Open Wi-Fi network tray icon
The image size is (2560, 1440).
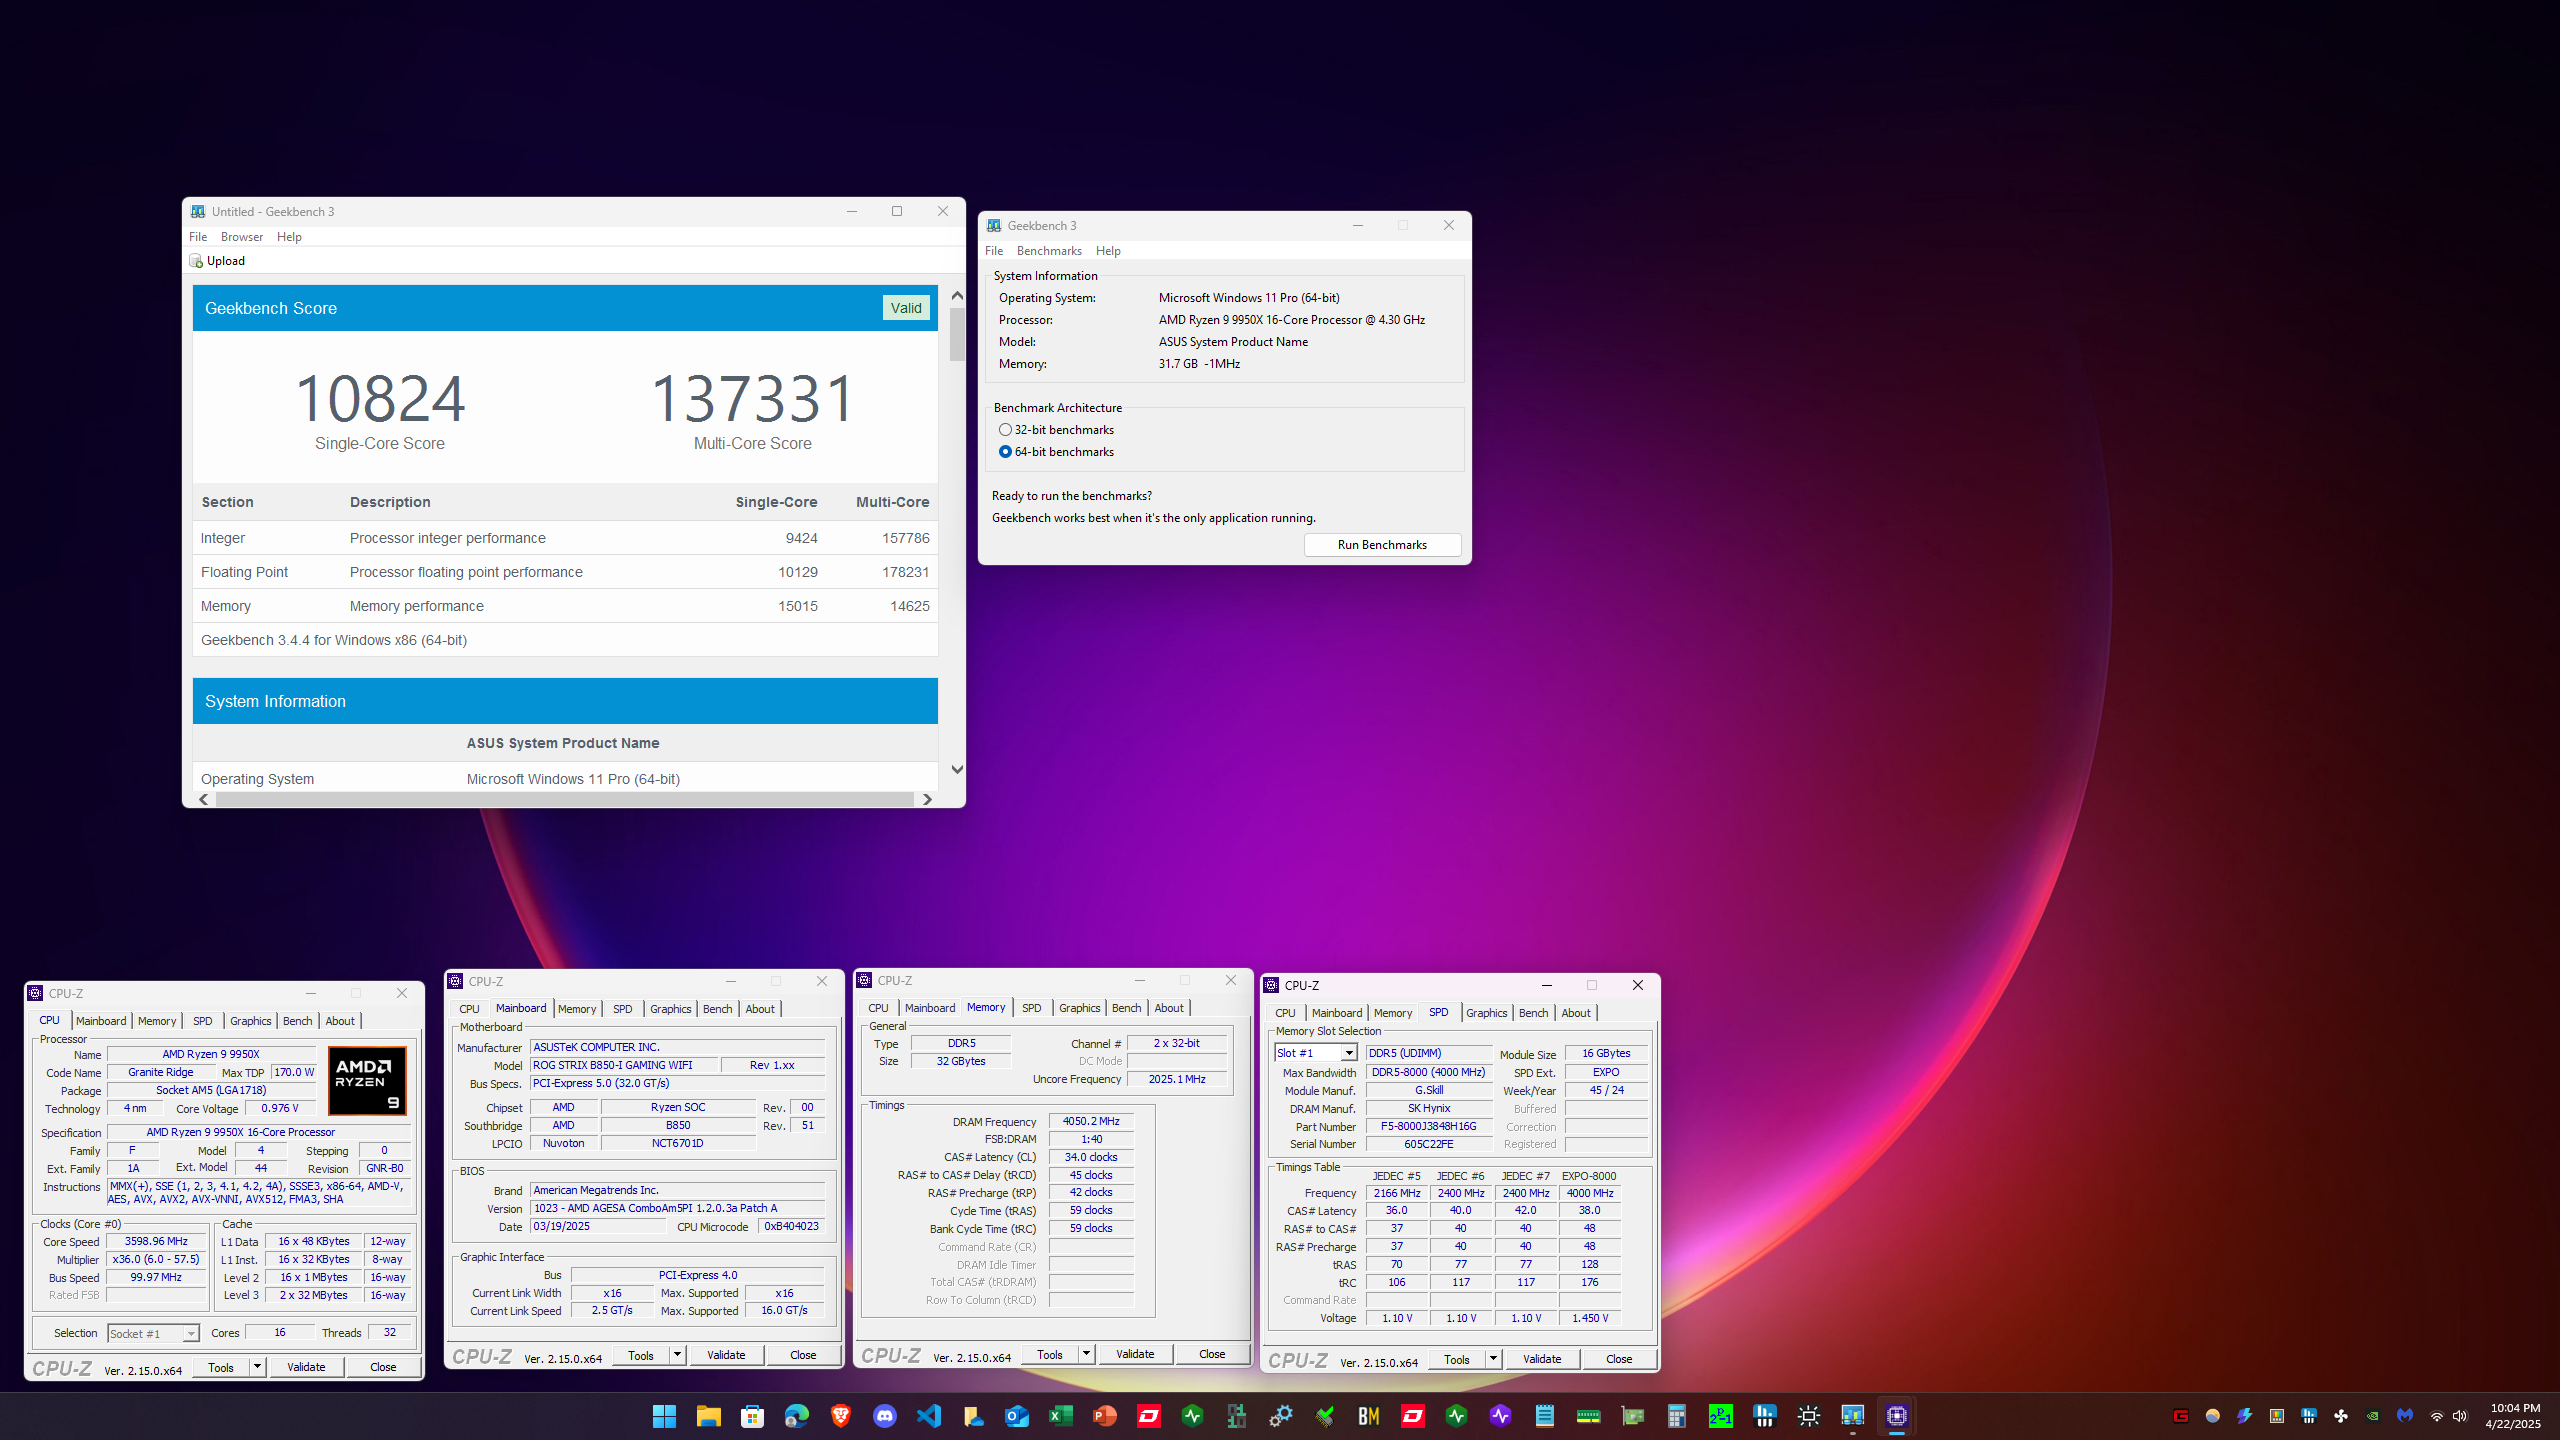coord(2436,1416)
